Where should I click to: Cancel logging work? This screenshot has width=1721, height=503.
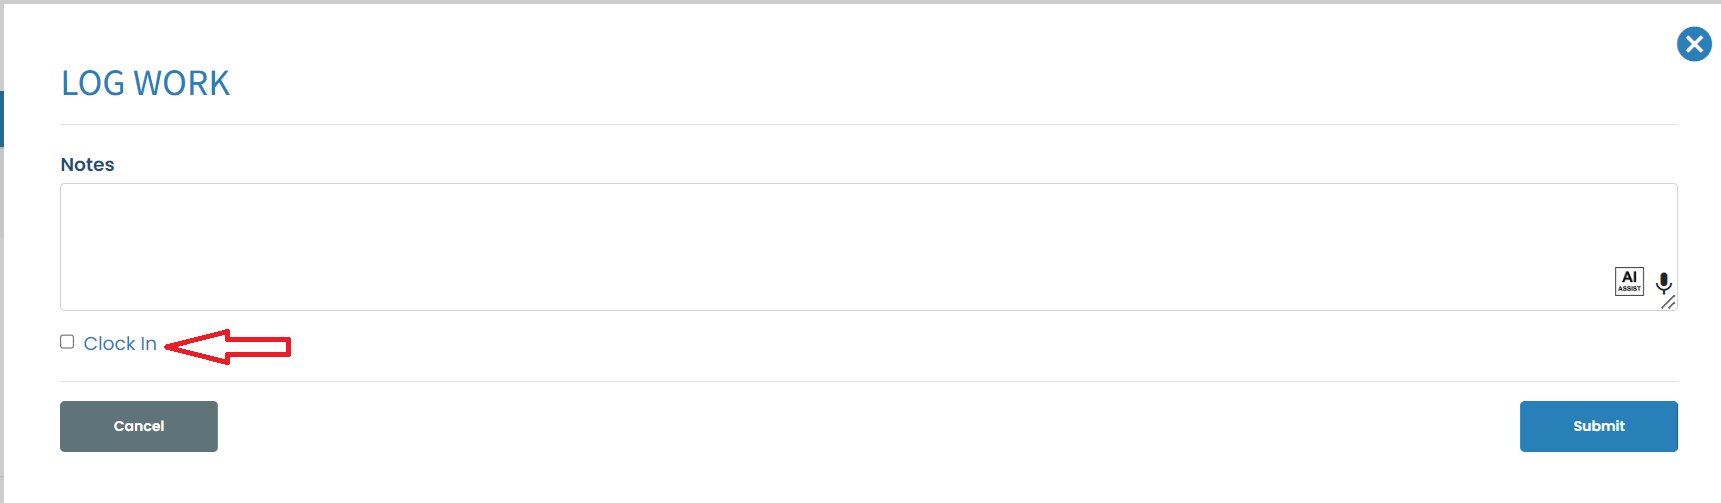click(139, 426)
